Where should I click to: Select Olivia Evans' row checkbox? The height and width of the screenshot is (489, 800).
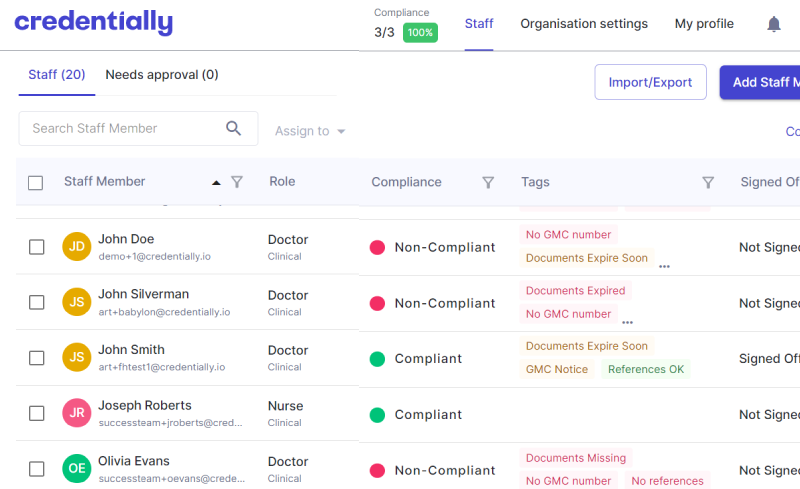(x=36, y=469)
